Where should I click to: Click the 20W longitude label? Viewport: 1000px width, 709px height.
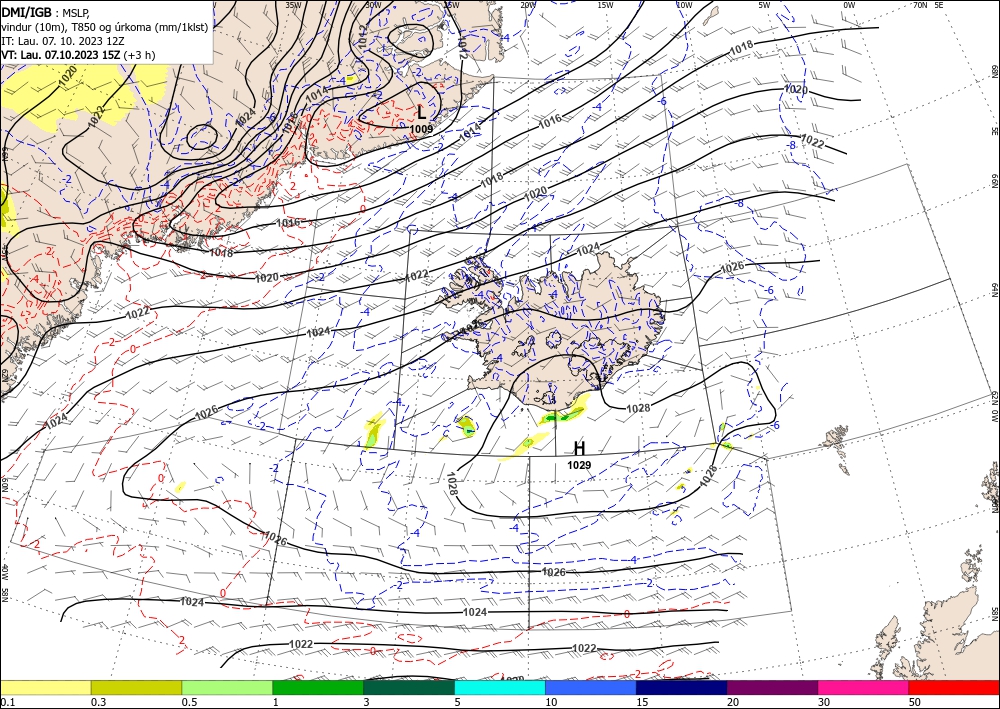coord(528,4)
